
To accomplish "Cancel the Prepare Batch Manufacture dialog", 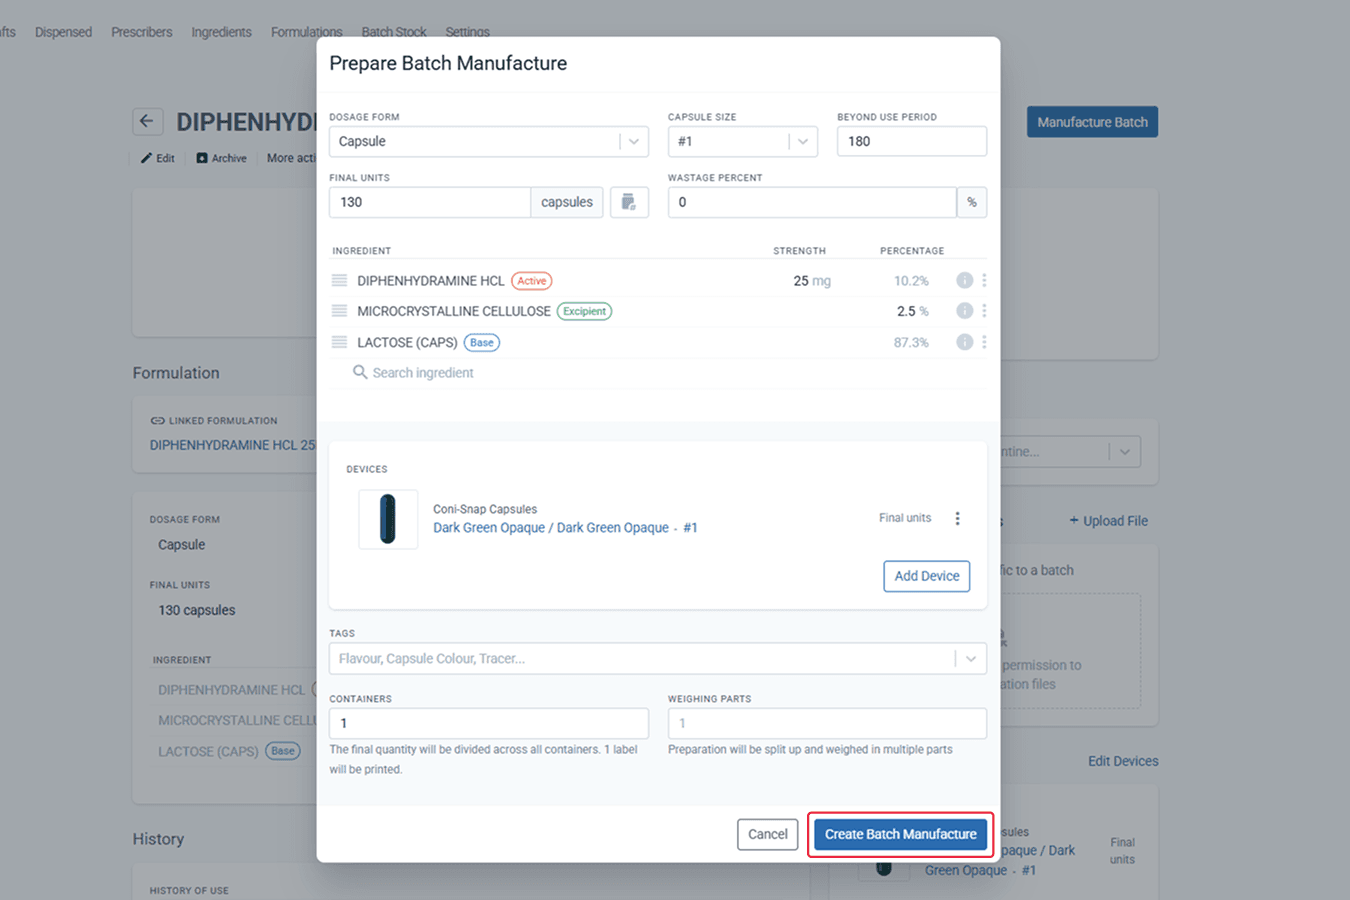I will pos(768,834).
